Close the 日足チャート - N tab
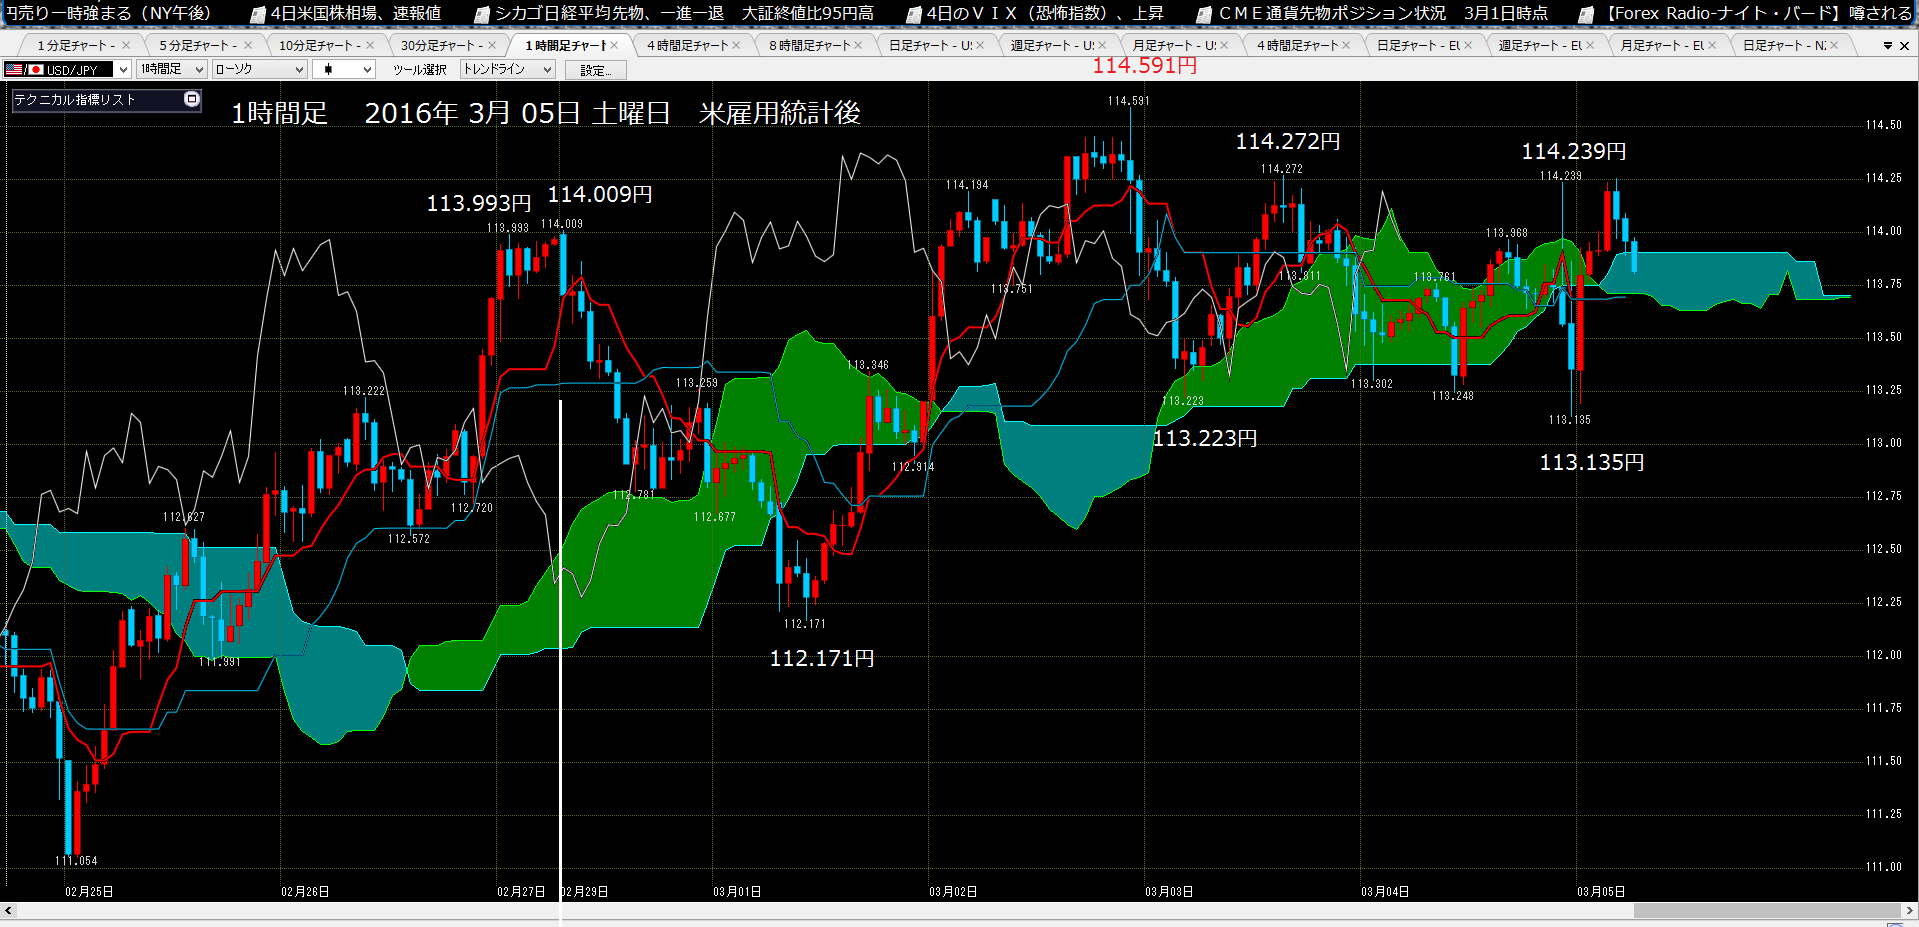 point(1834,46)
